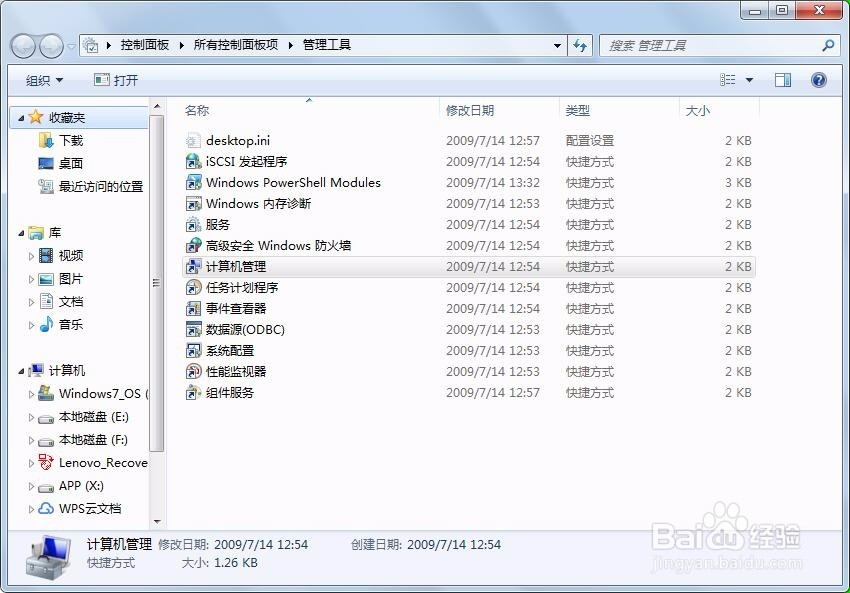The image size is (850, 593).
Task: Click the navigation pane scroll up arrow
Action: [157, 106]
